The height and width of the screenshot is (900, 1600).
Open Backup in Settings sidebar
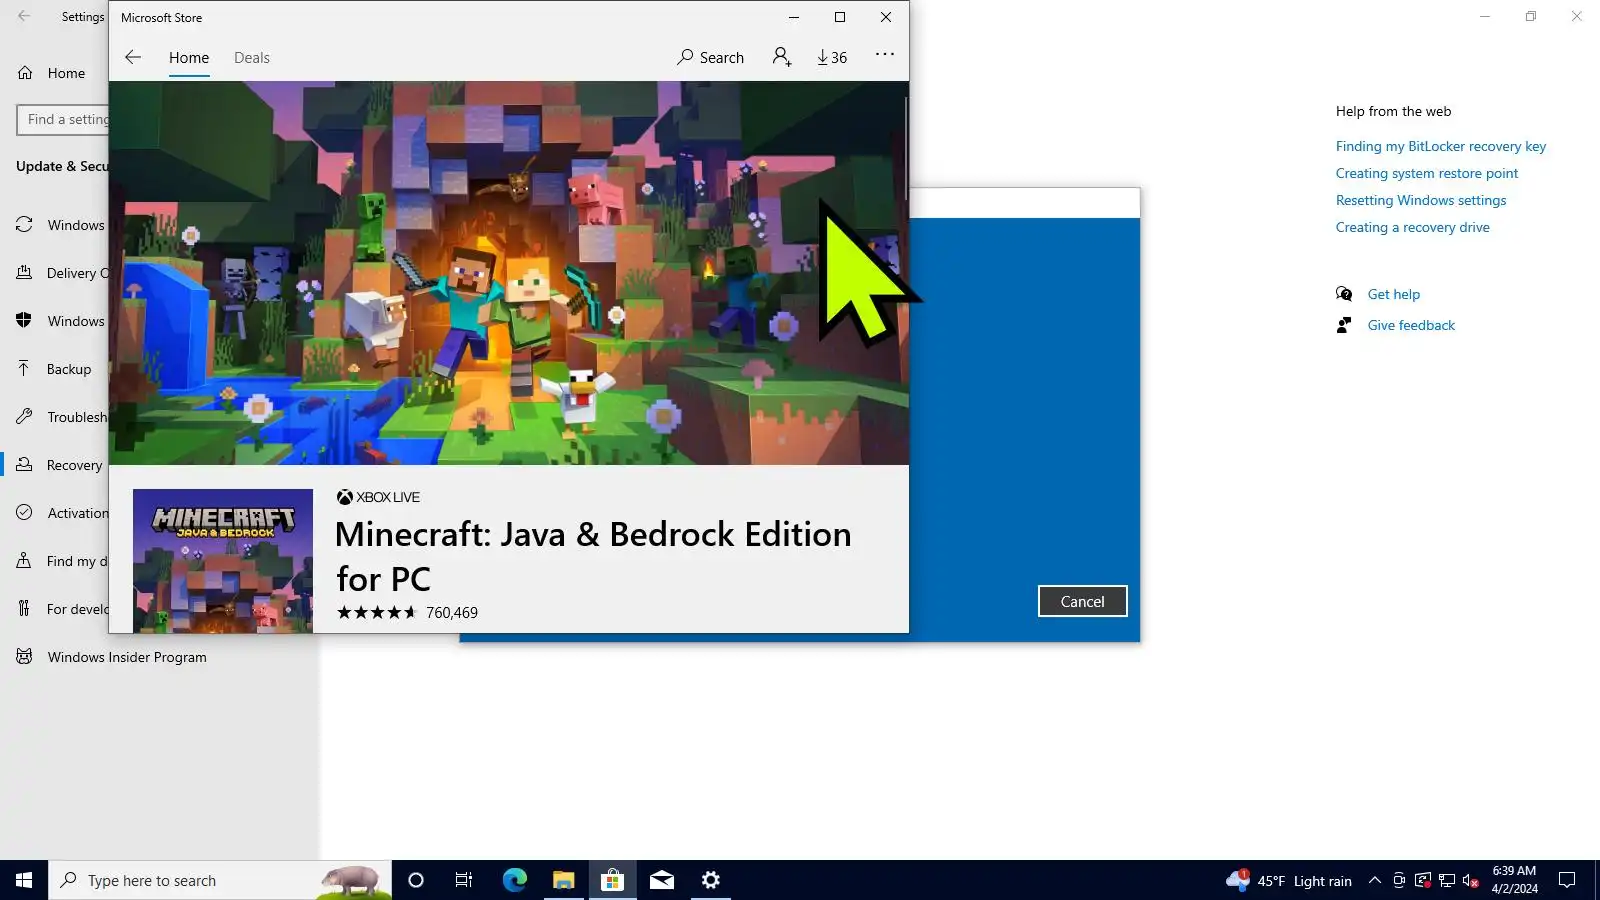pyautogui.click(x=56, y=369)
